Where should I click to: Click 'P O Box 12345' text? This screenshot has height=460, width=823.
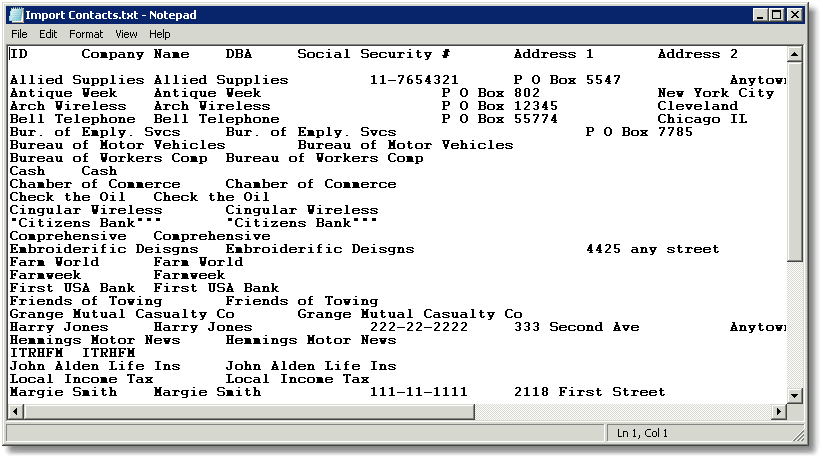[x=499, y=106]
